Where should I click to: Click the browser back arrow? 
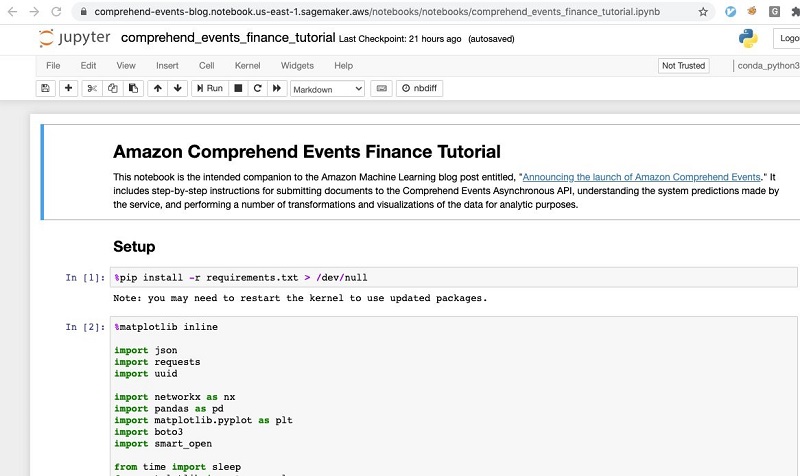[x=12, y=11]
